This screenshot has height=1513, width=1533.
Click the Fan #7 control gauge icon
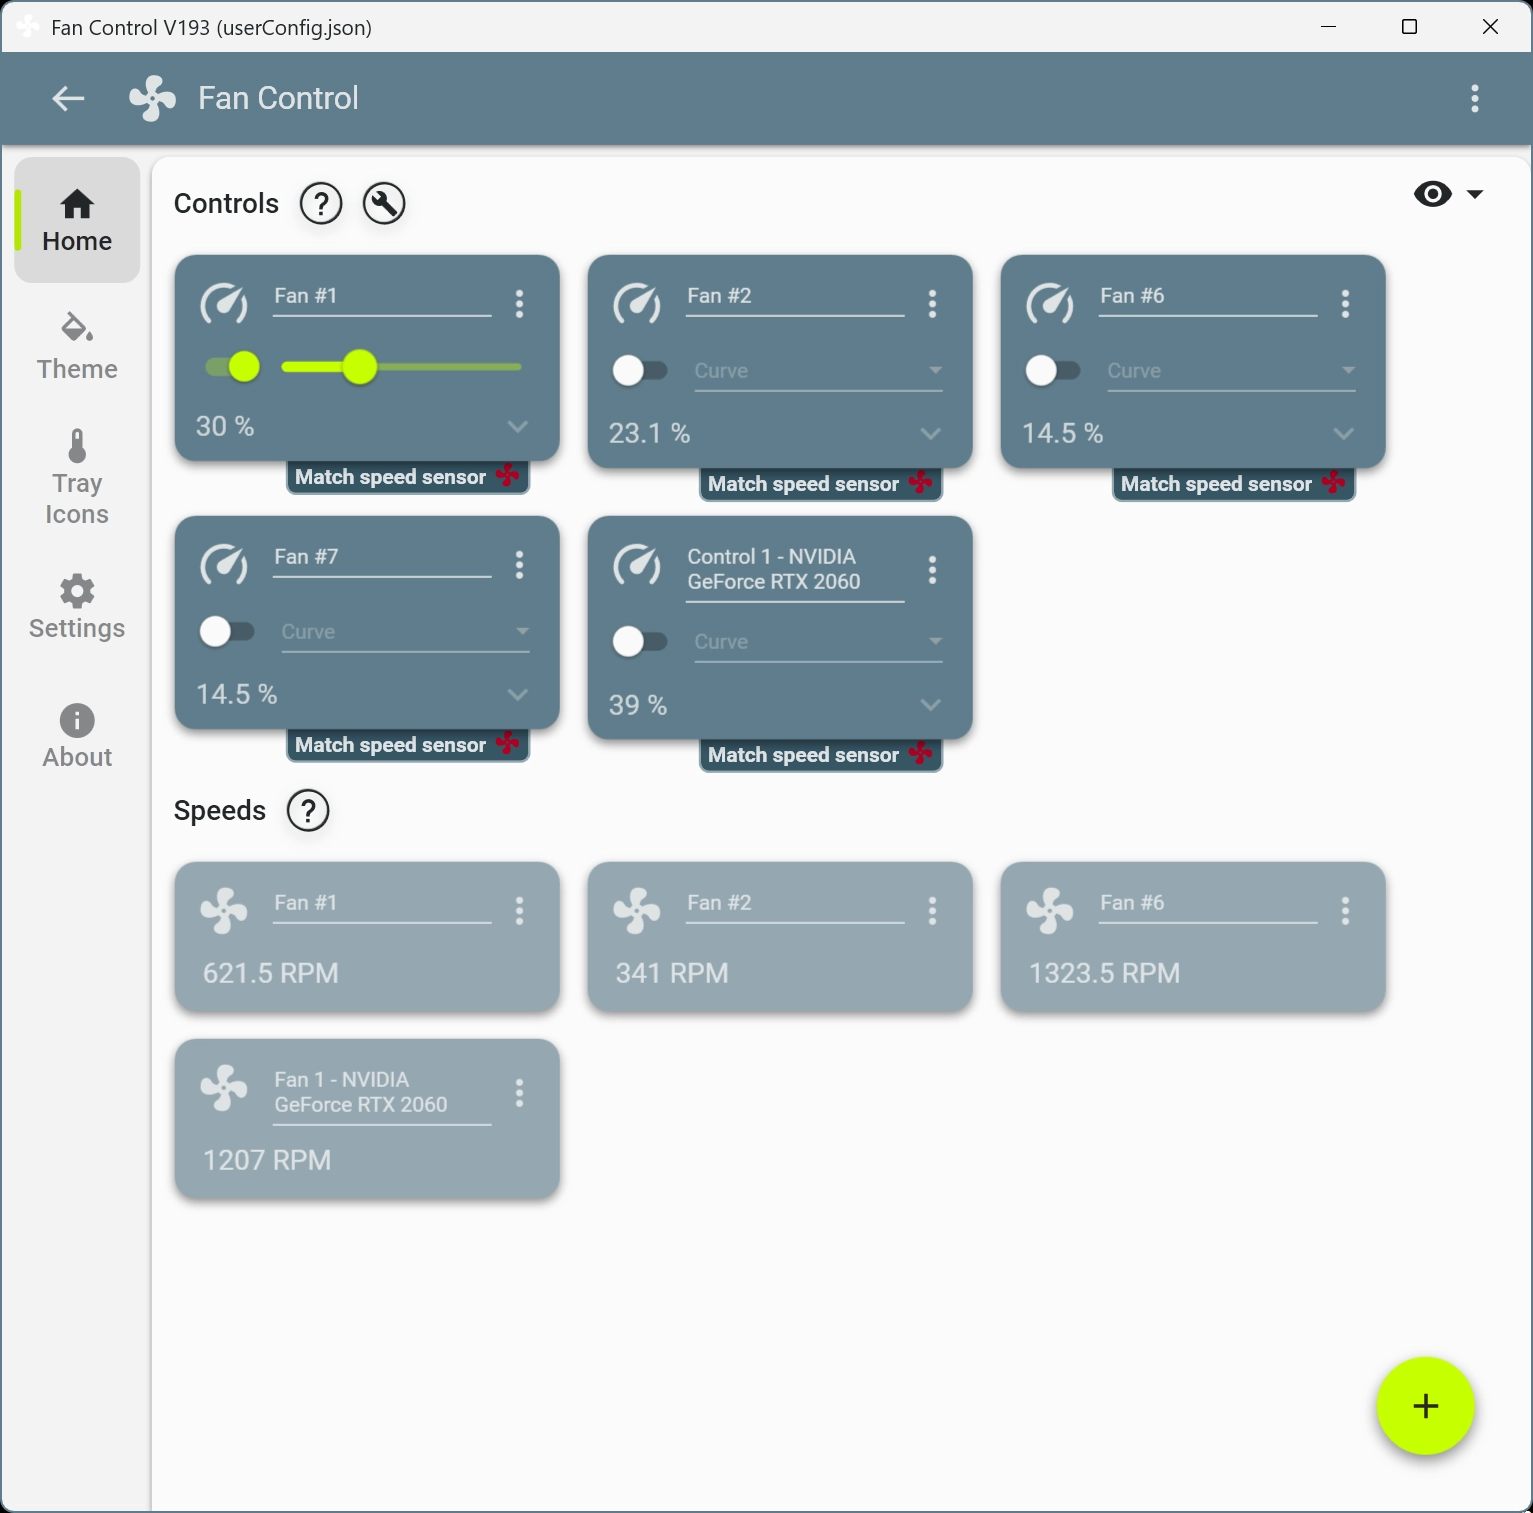pos(224,564)
